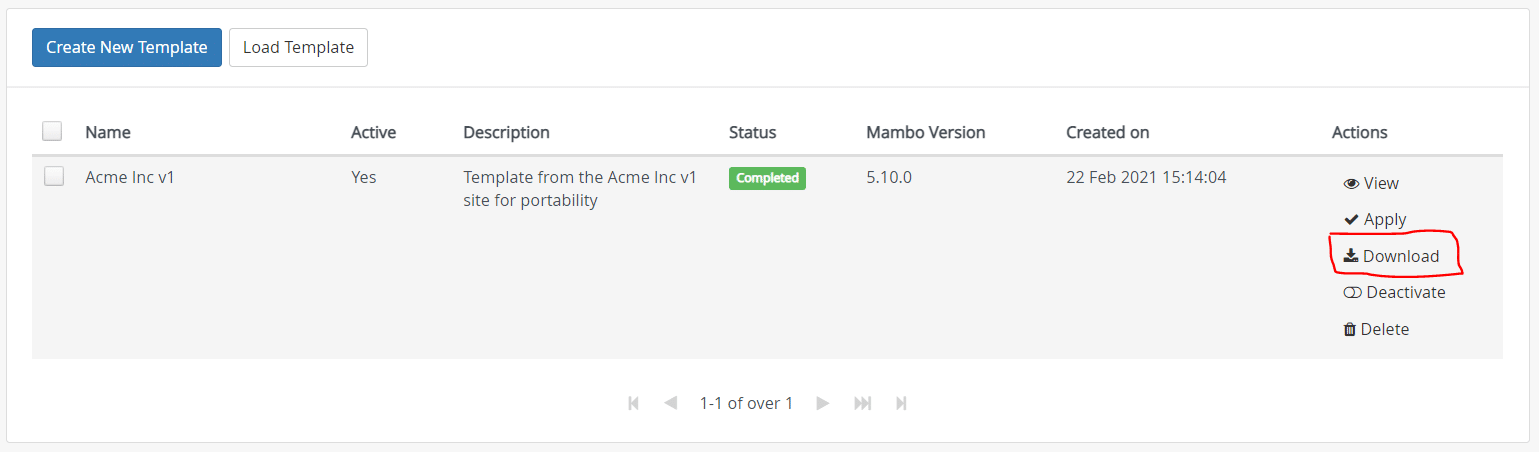Click the Create New Template button
The height and width of the screenshot is (452, 1539).
tap(127, 47)
